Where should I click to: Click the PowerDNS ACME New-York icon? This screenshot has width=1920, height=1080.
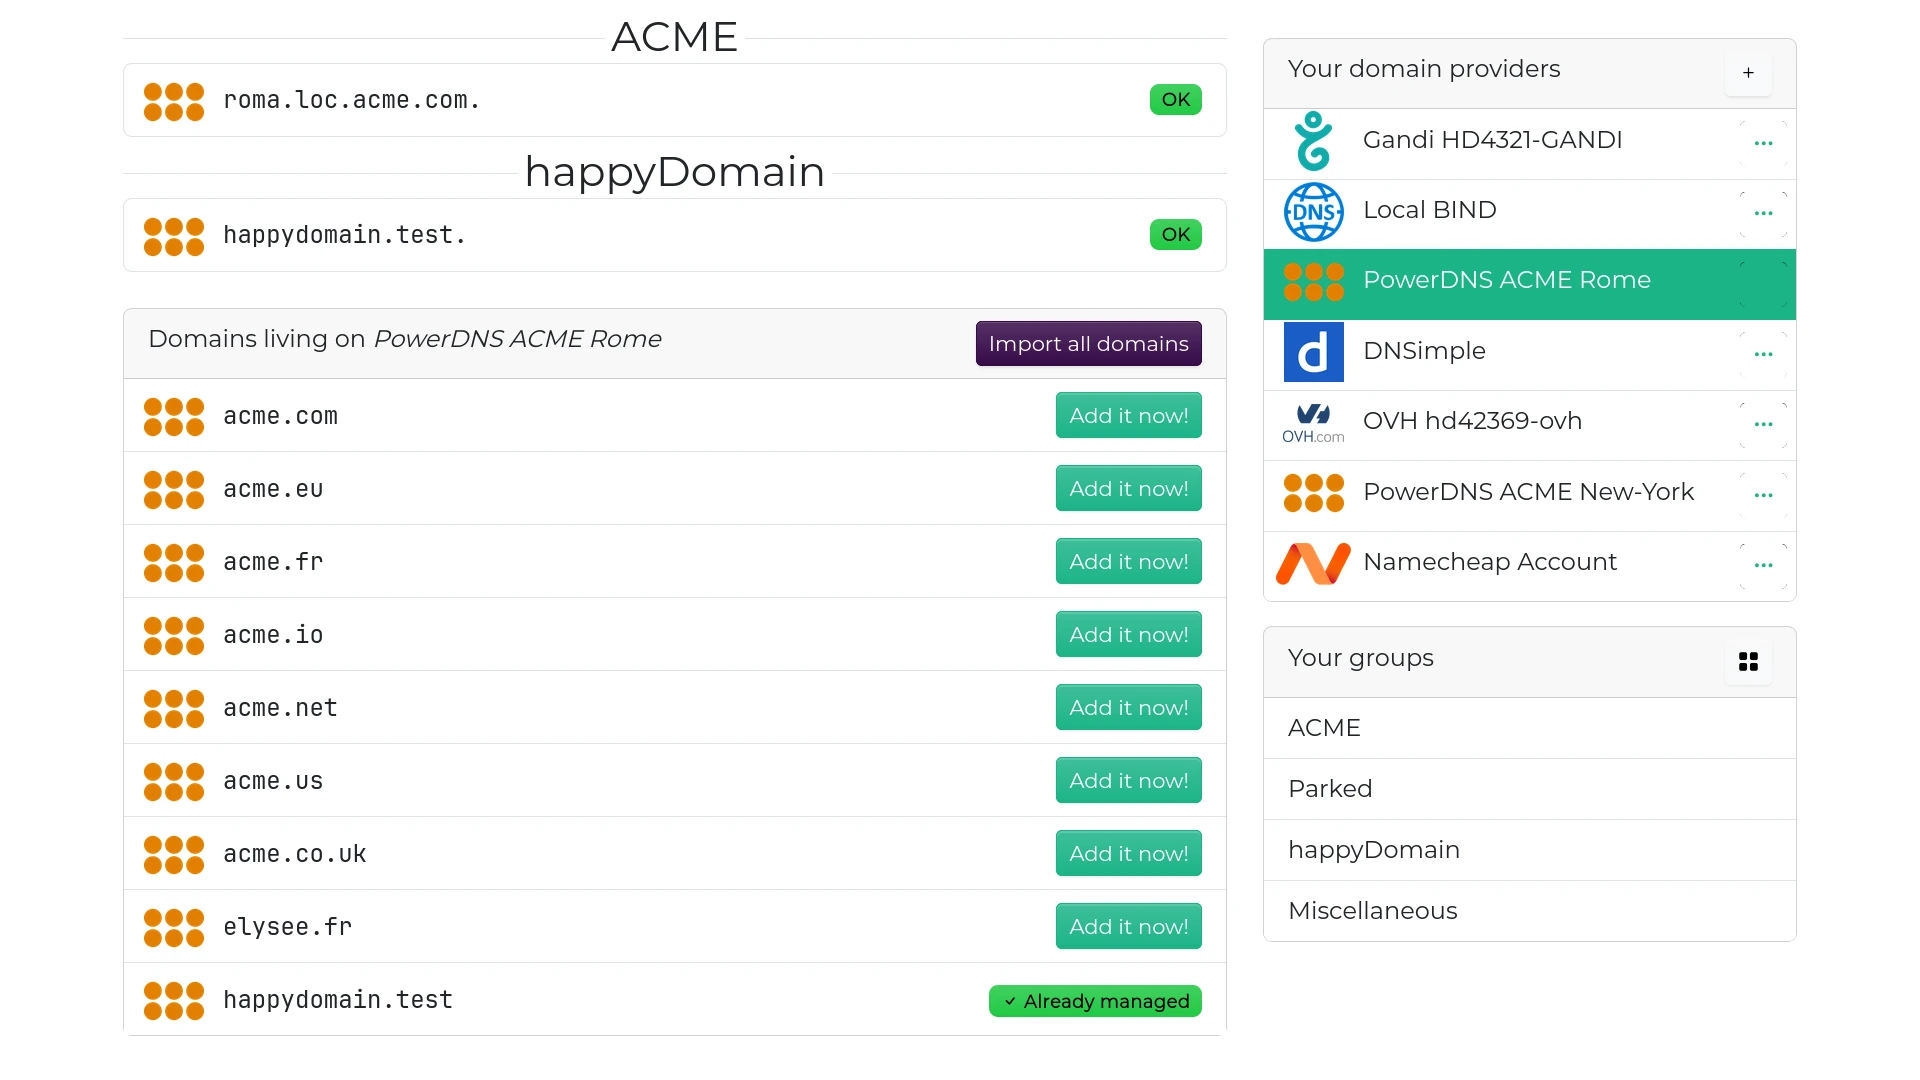(1313, 493)
